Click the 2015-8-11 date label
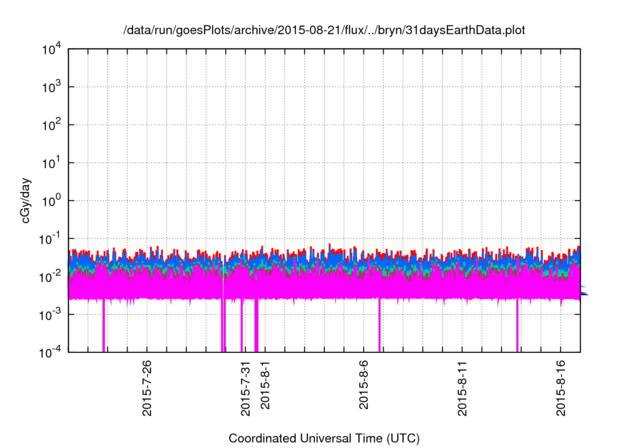640x448 pixels. tap(462, 388)
